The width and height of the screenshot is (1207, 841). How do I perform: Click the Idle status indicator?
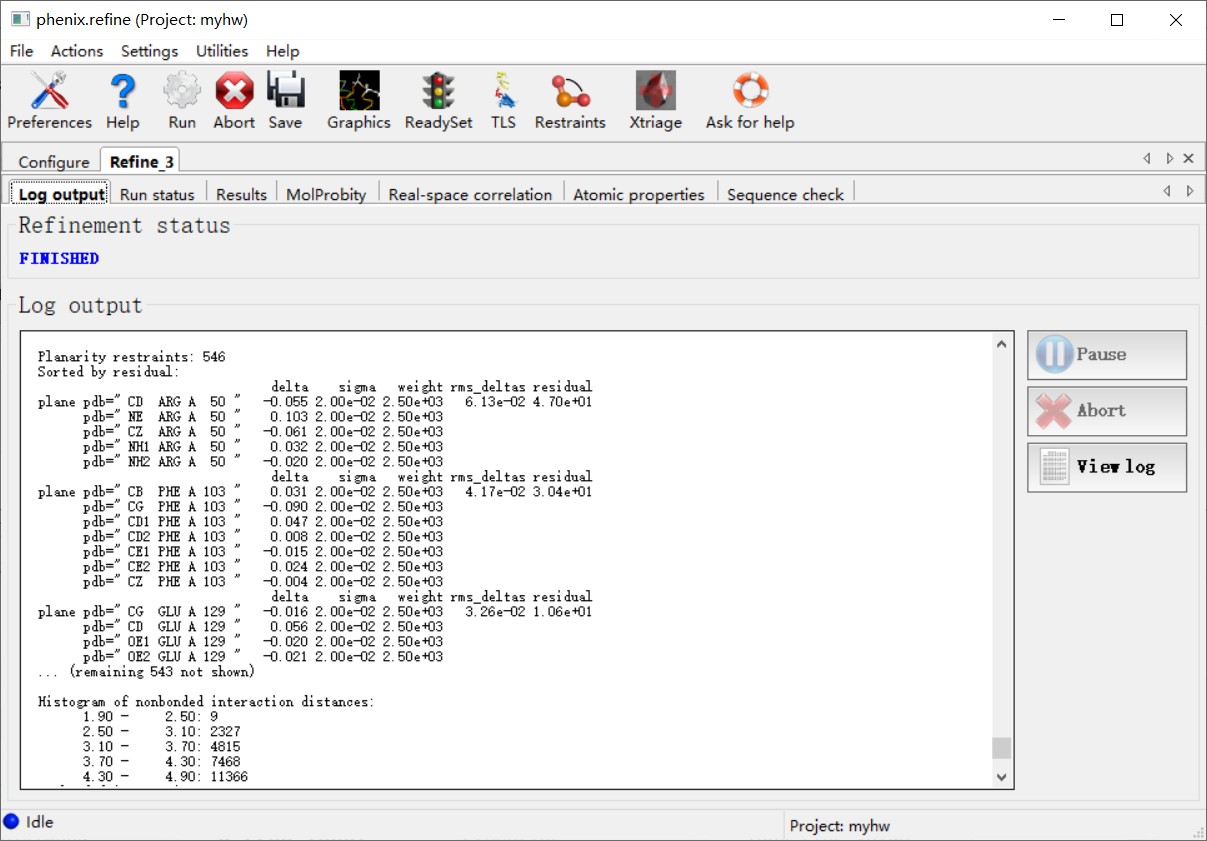tap(29, 822)
